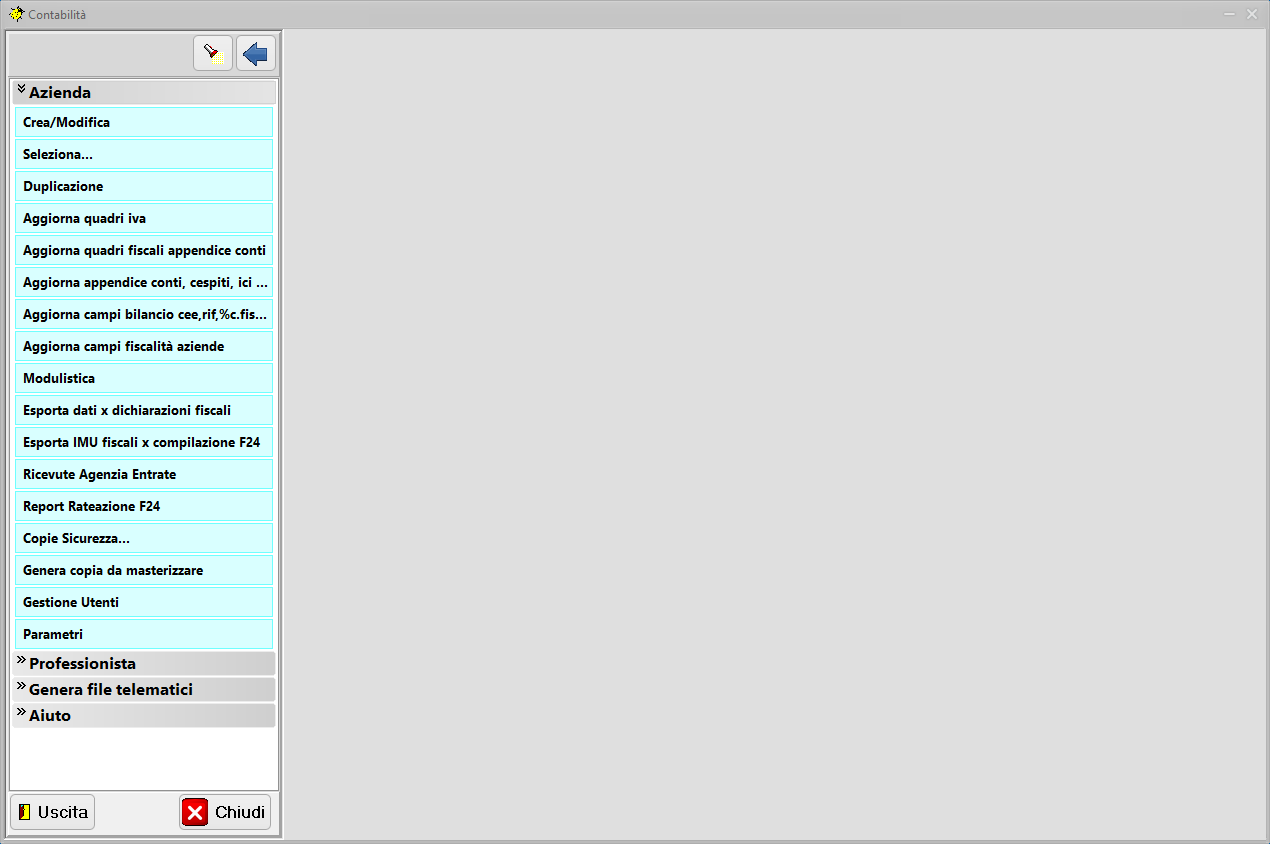
Task: Open Gestione Utenti
Action: 144,602
